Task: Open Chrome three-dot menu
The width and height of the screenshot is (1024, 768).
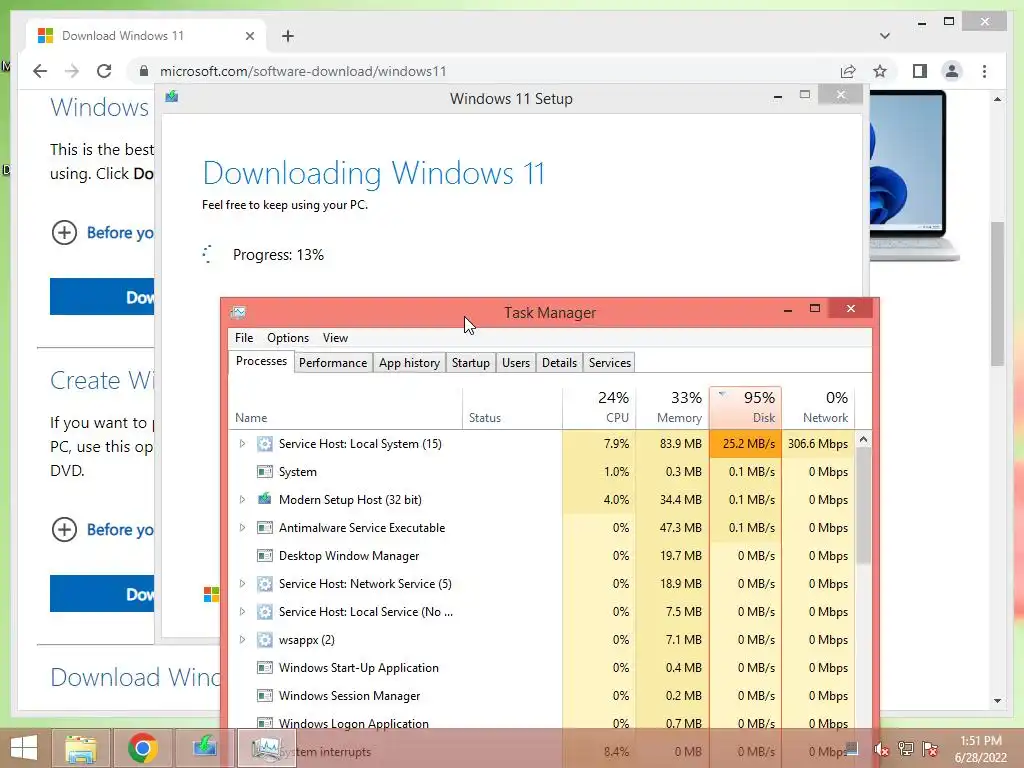Action: [x=984, y=71]
